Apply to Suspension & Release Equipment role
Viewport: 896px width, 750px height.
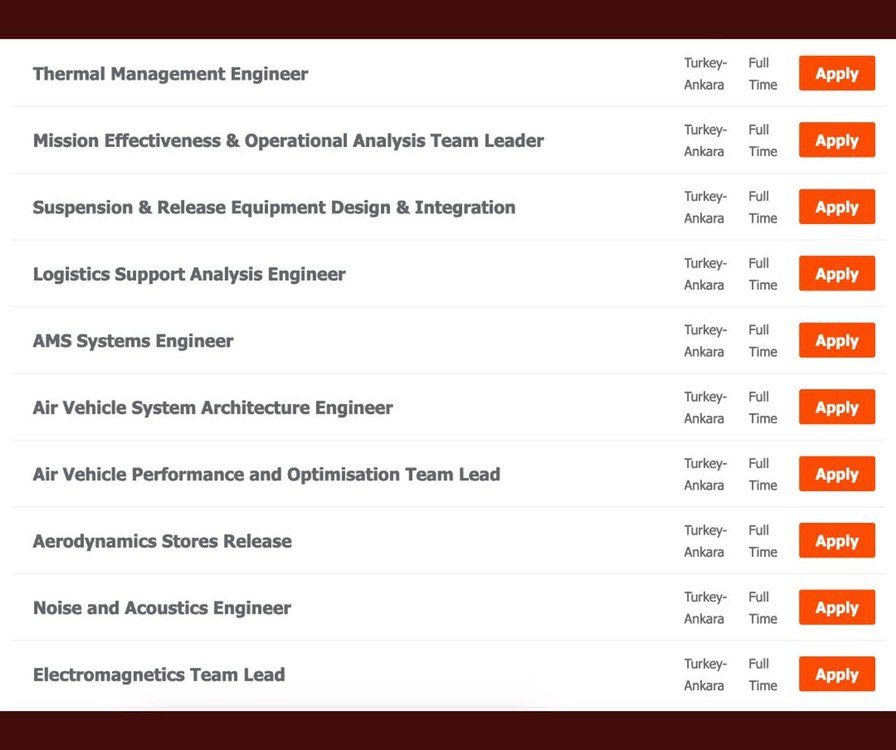click(x=836, y=208)
